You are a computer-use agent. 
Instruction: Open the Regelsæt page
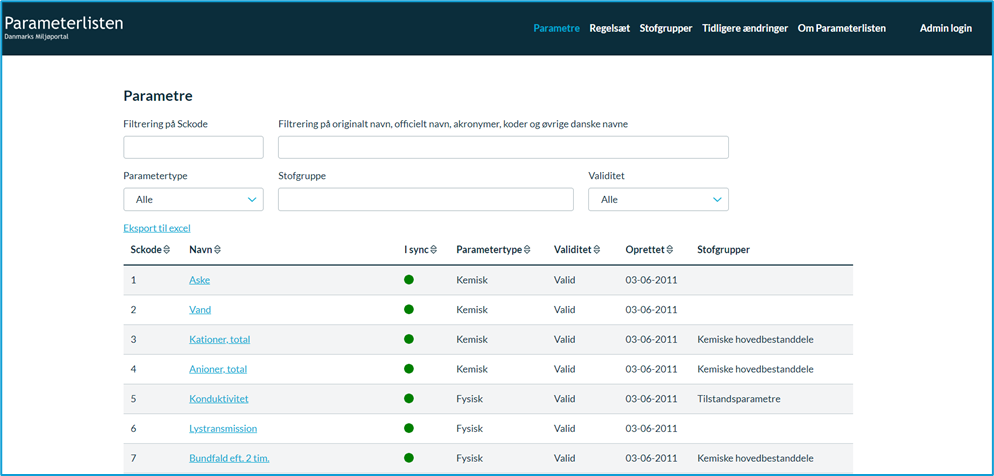610,29
